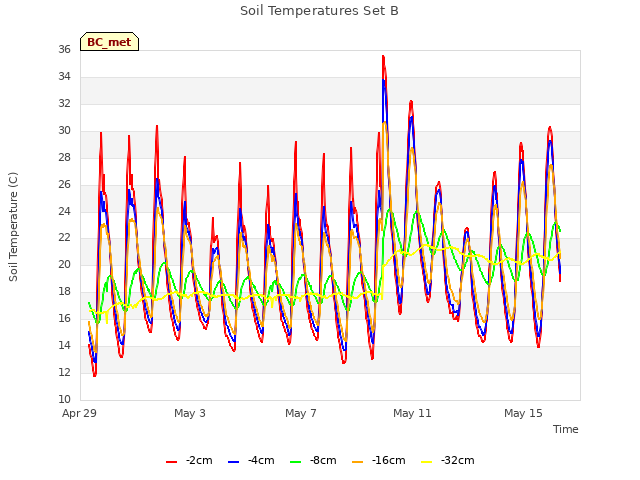
Task: Click the blue -4cm legend color marker
Action: tap(233, 462)
